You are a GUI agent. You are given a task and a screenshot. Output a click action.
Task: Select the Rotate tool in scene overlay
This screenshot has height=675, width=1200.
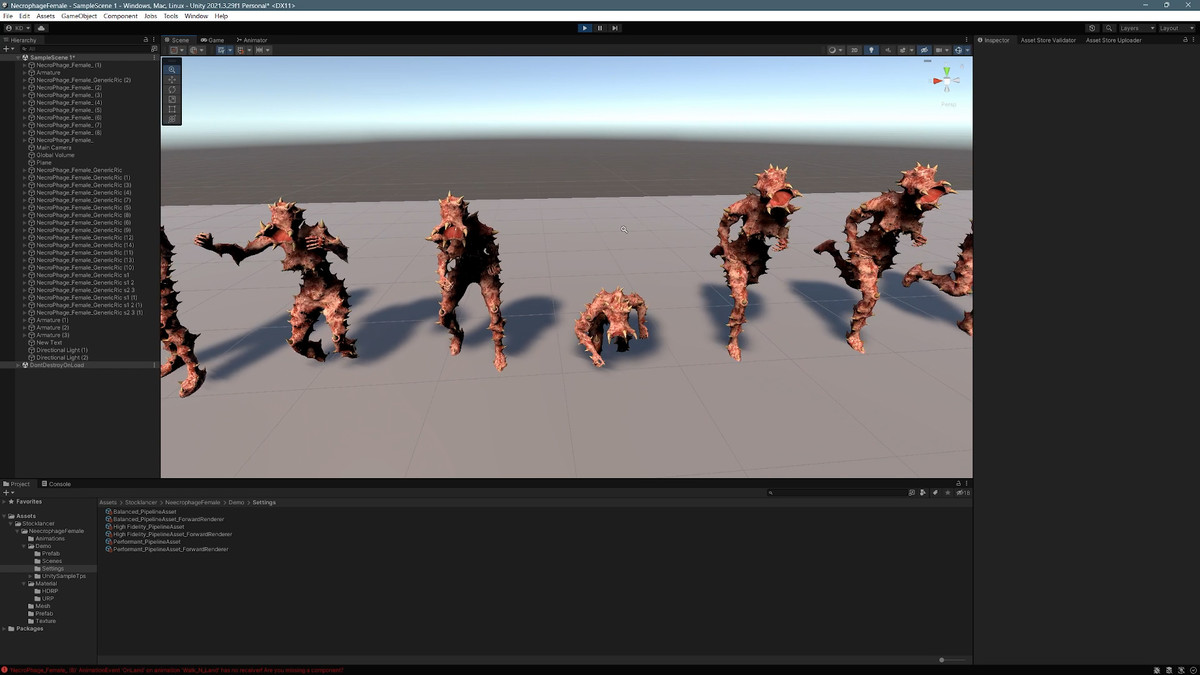point(172,90)
